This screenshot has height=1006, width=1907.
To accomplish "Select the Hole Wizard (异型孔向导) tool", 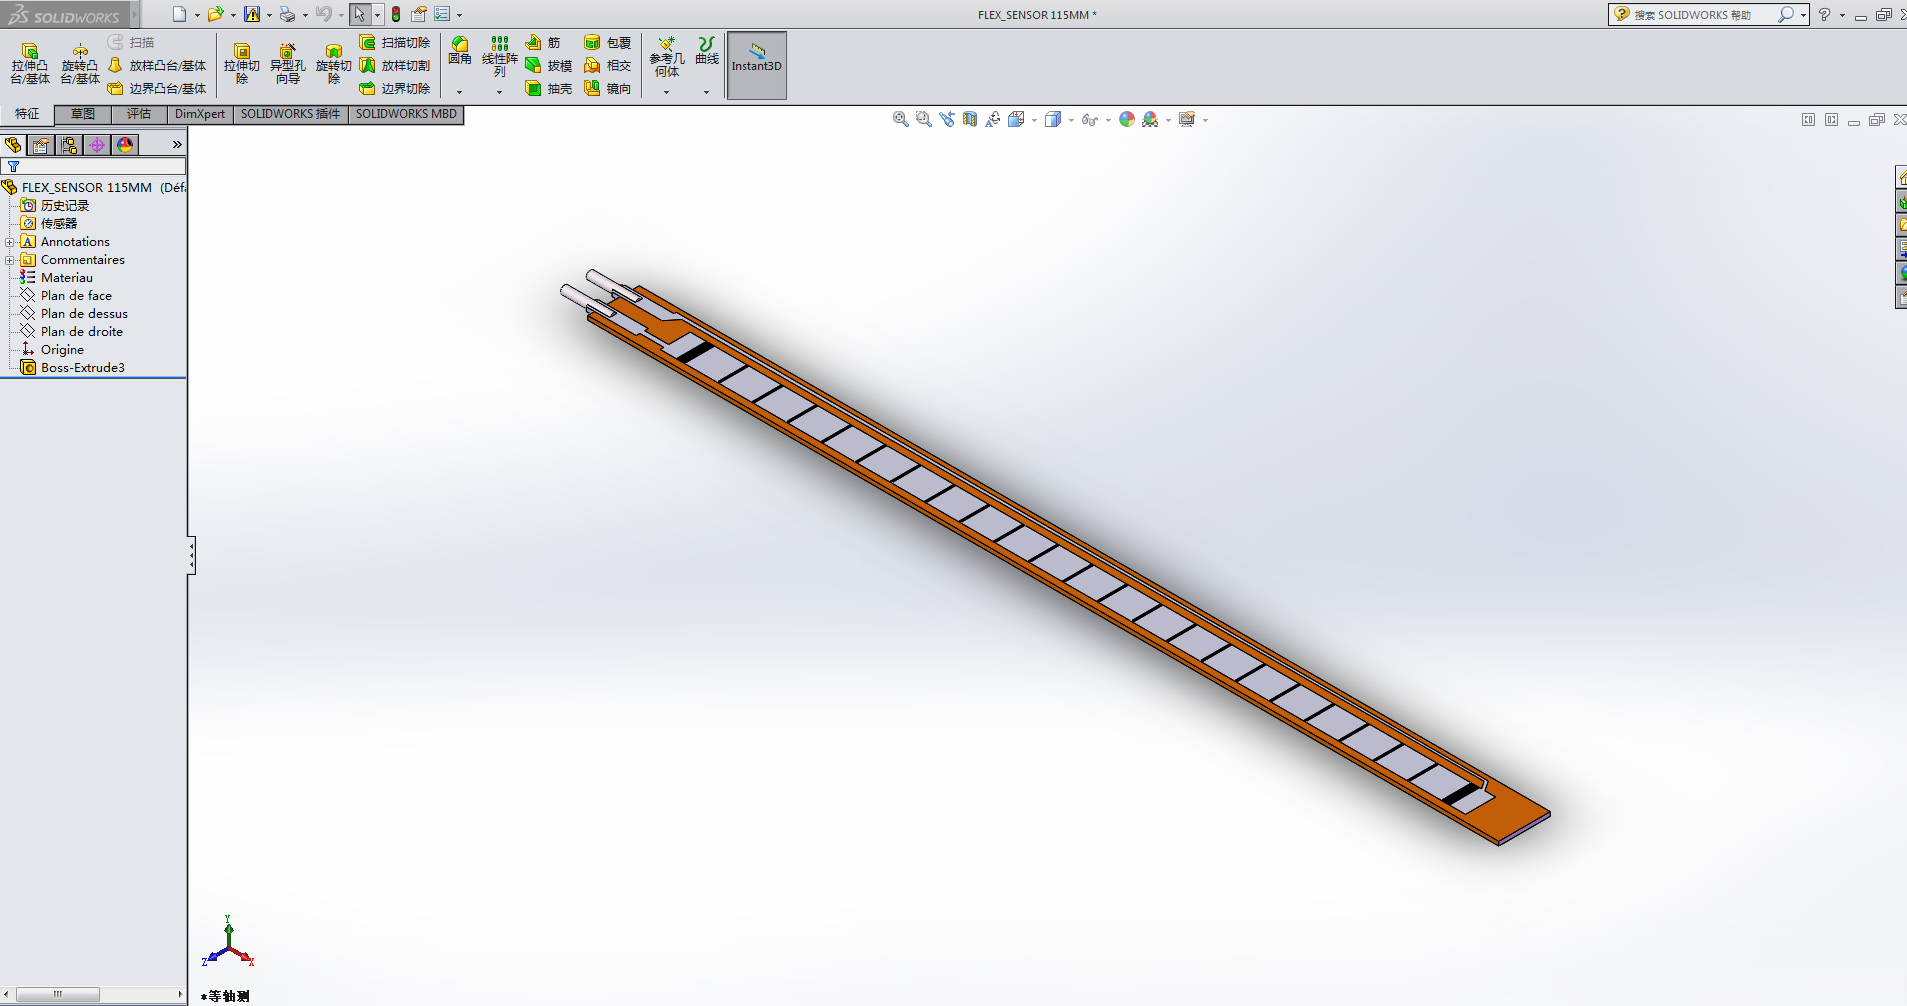I will [x=287, y=63].
